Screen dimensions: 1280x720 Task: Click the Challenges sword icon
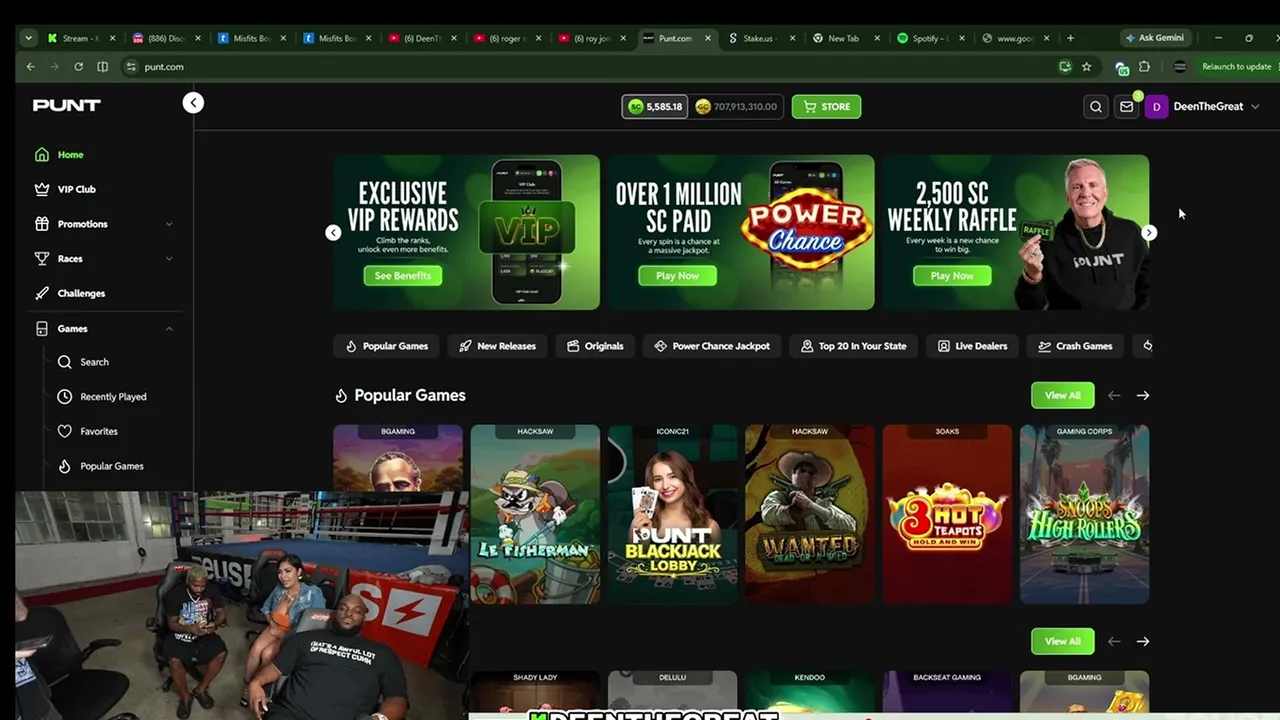click(x=42, y=294)
